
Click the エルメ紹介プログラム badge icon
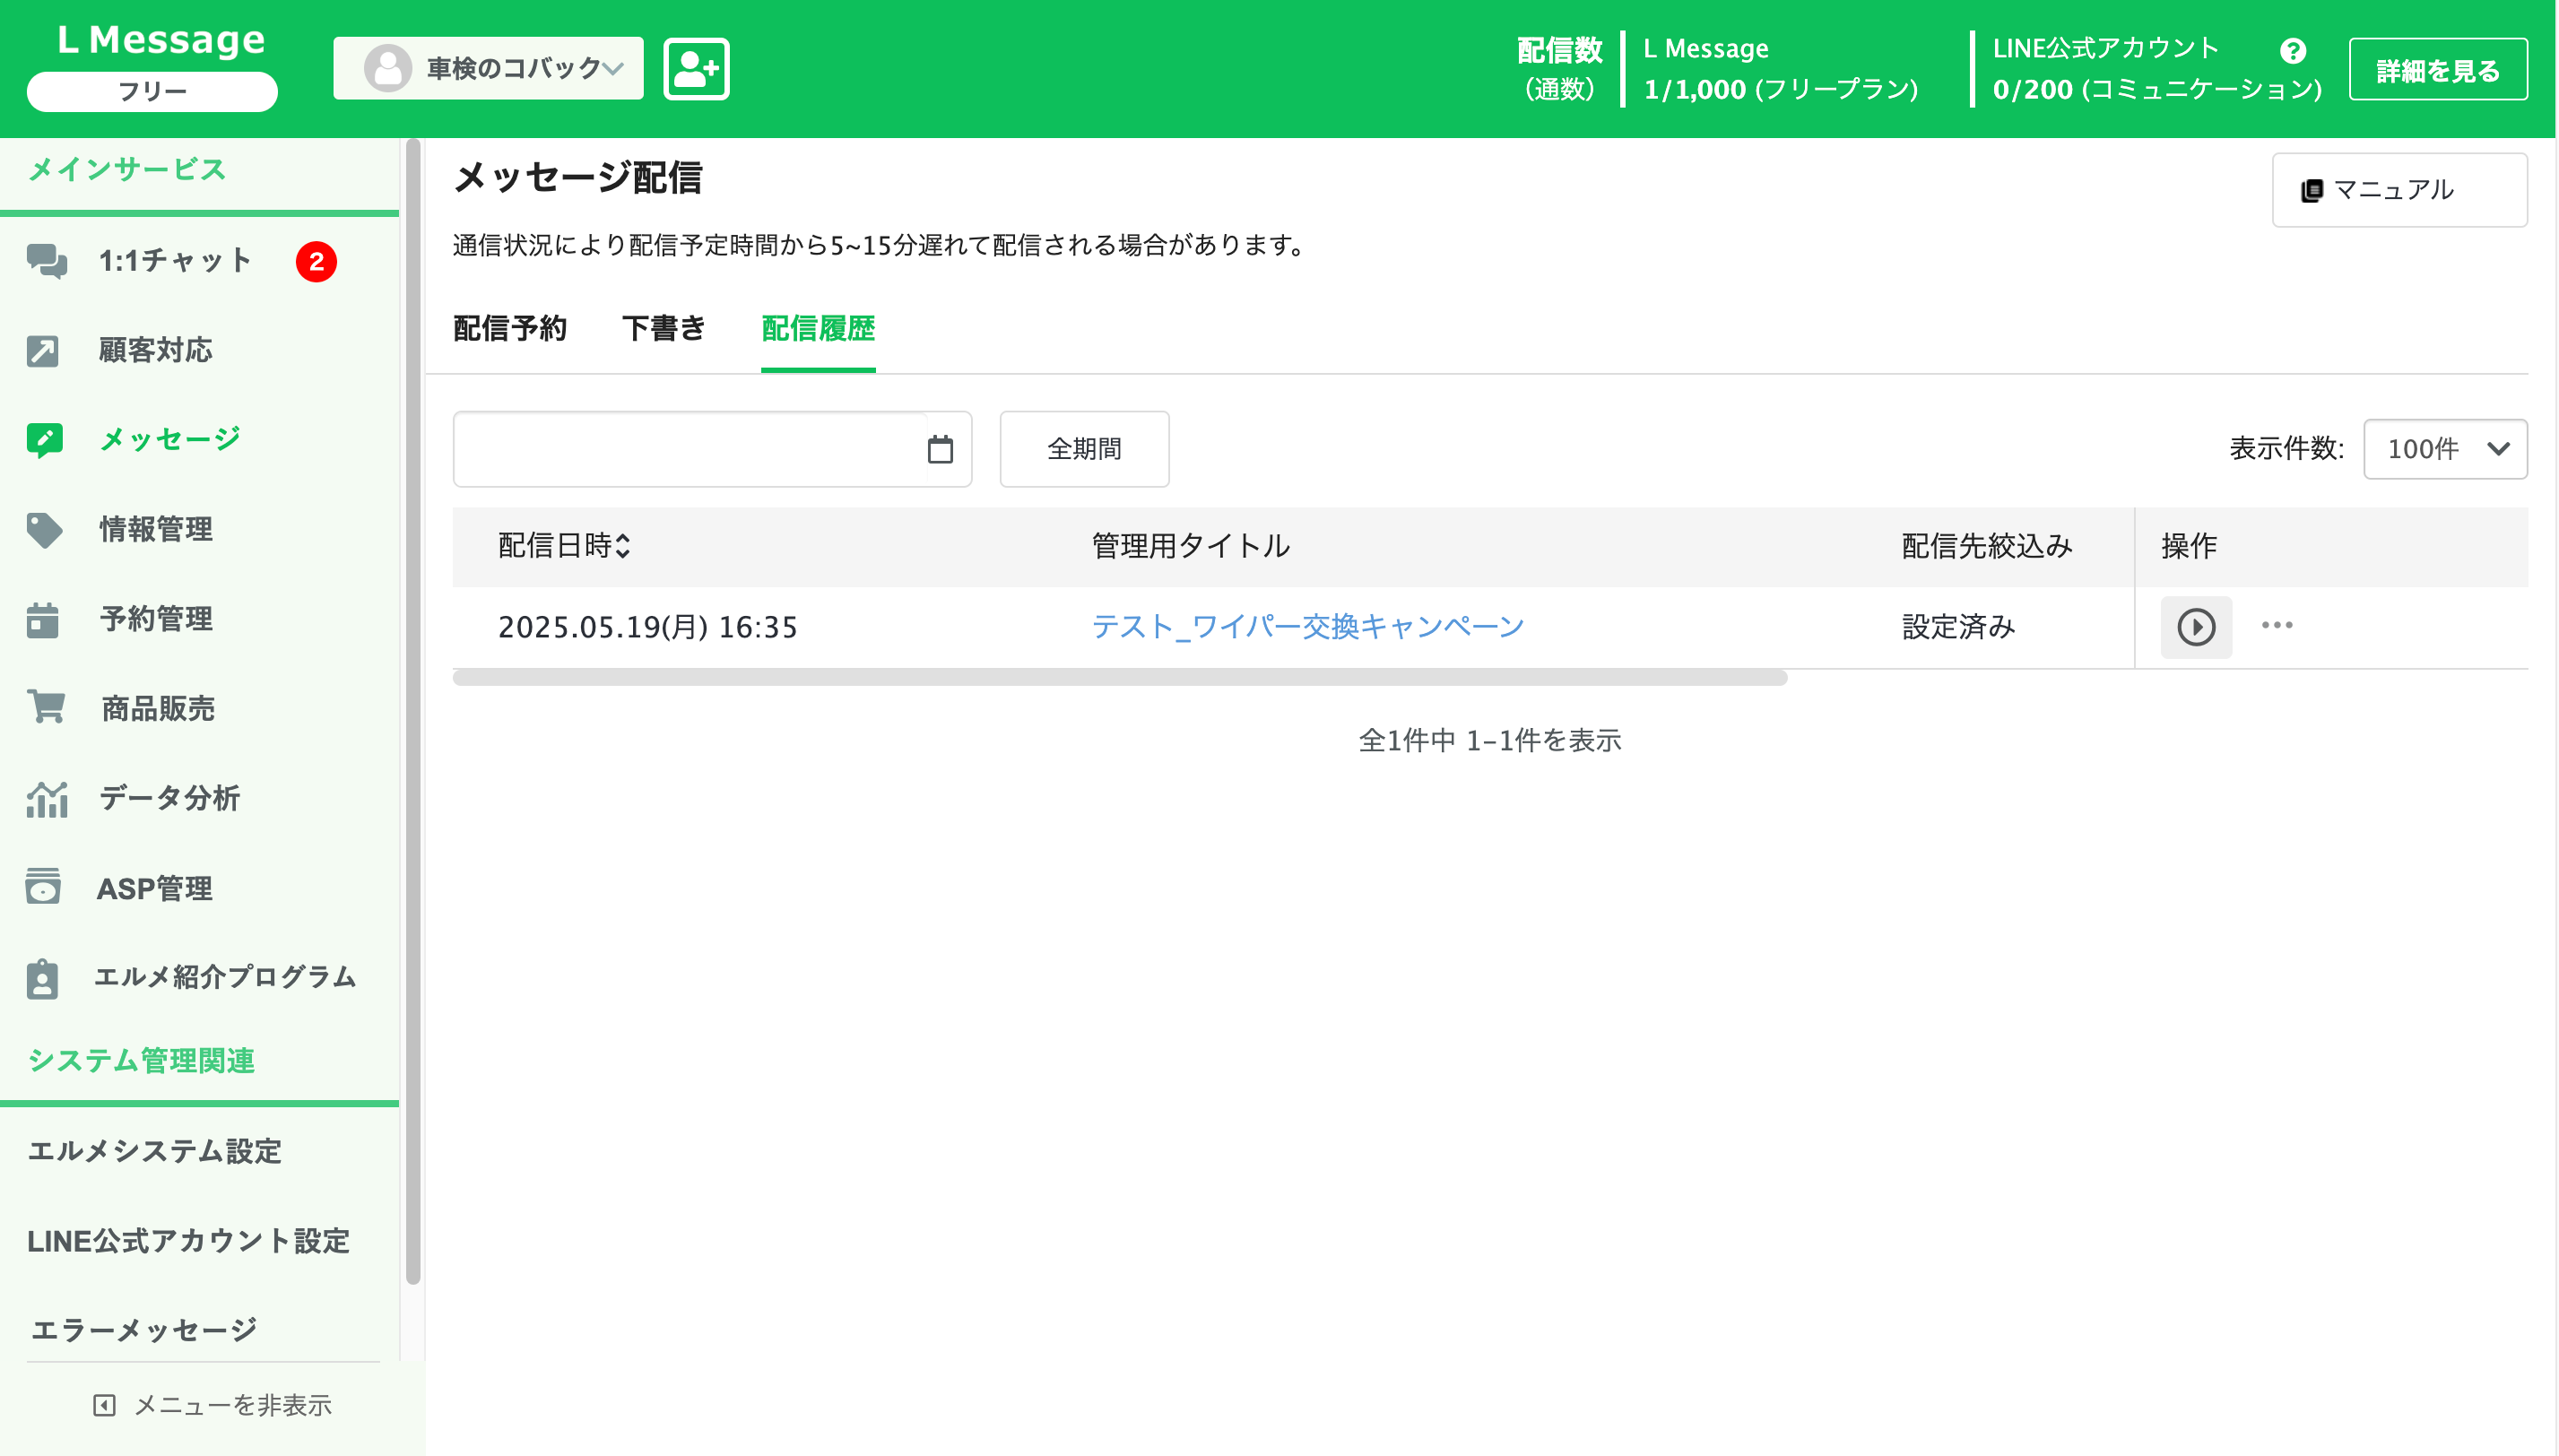click(42, 978)
